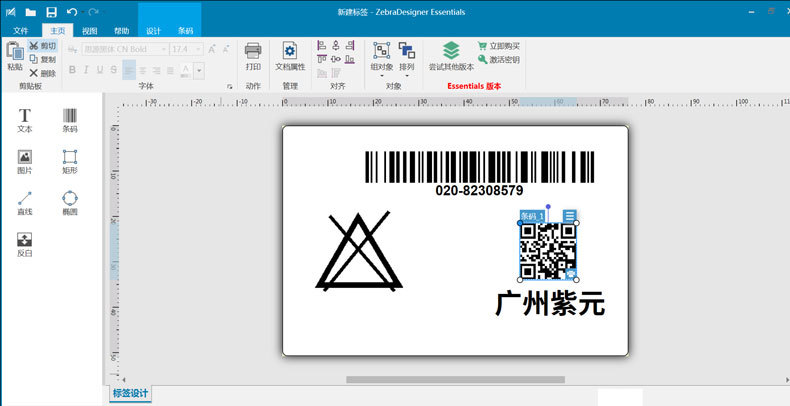
Task: Align objects to the right edge
Action: click(350, 45)
